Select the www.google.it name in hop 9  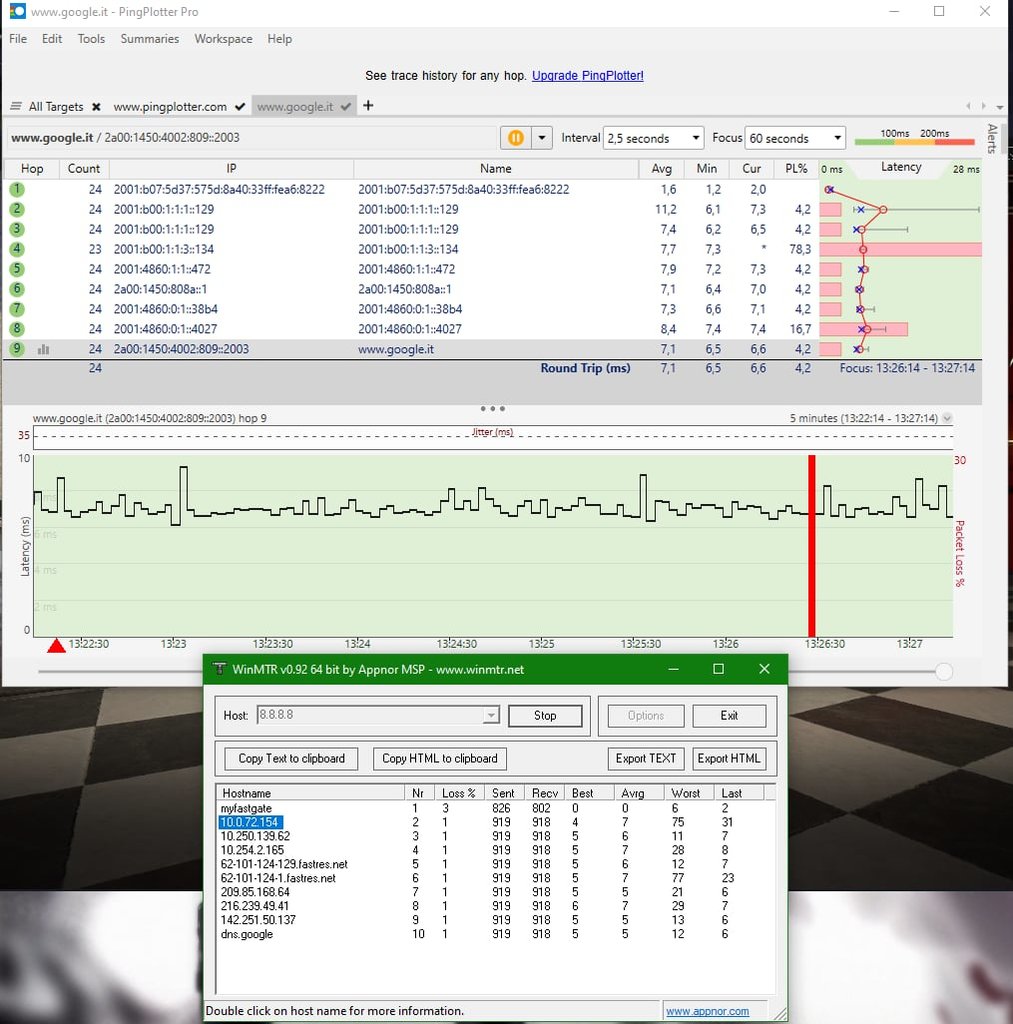396,349
